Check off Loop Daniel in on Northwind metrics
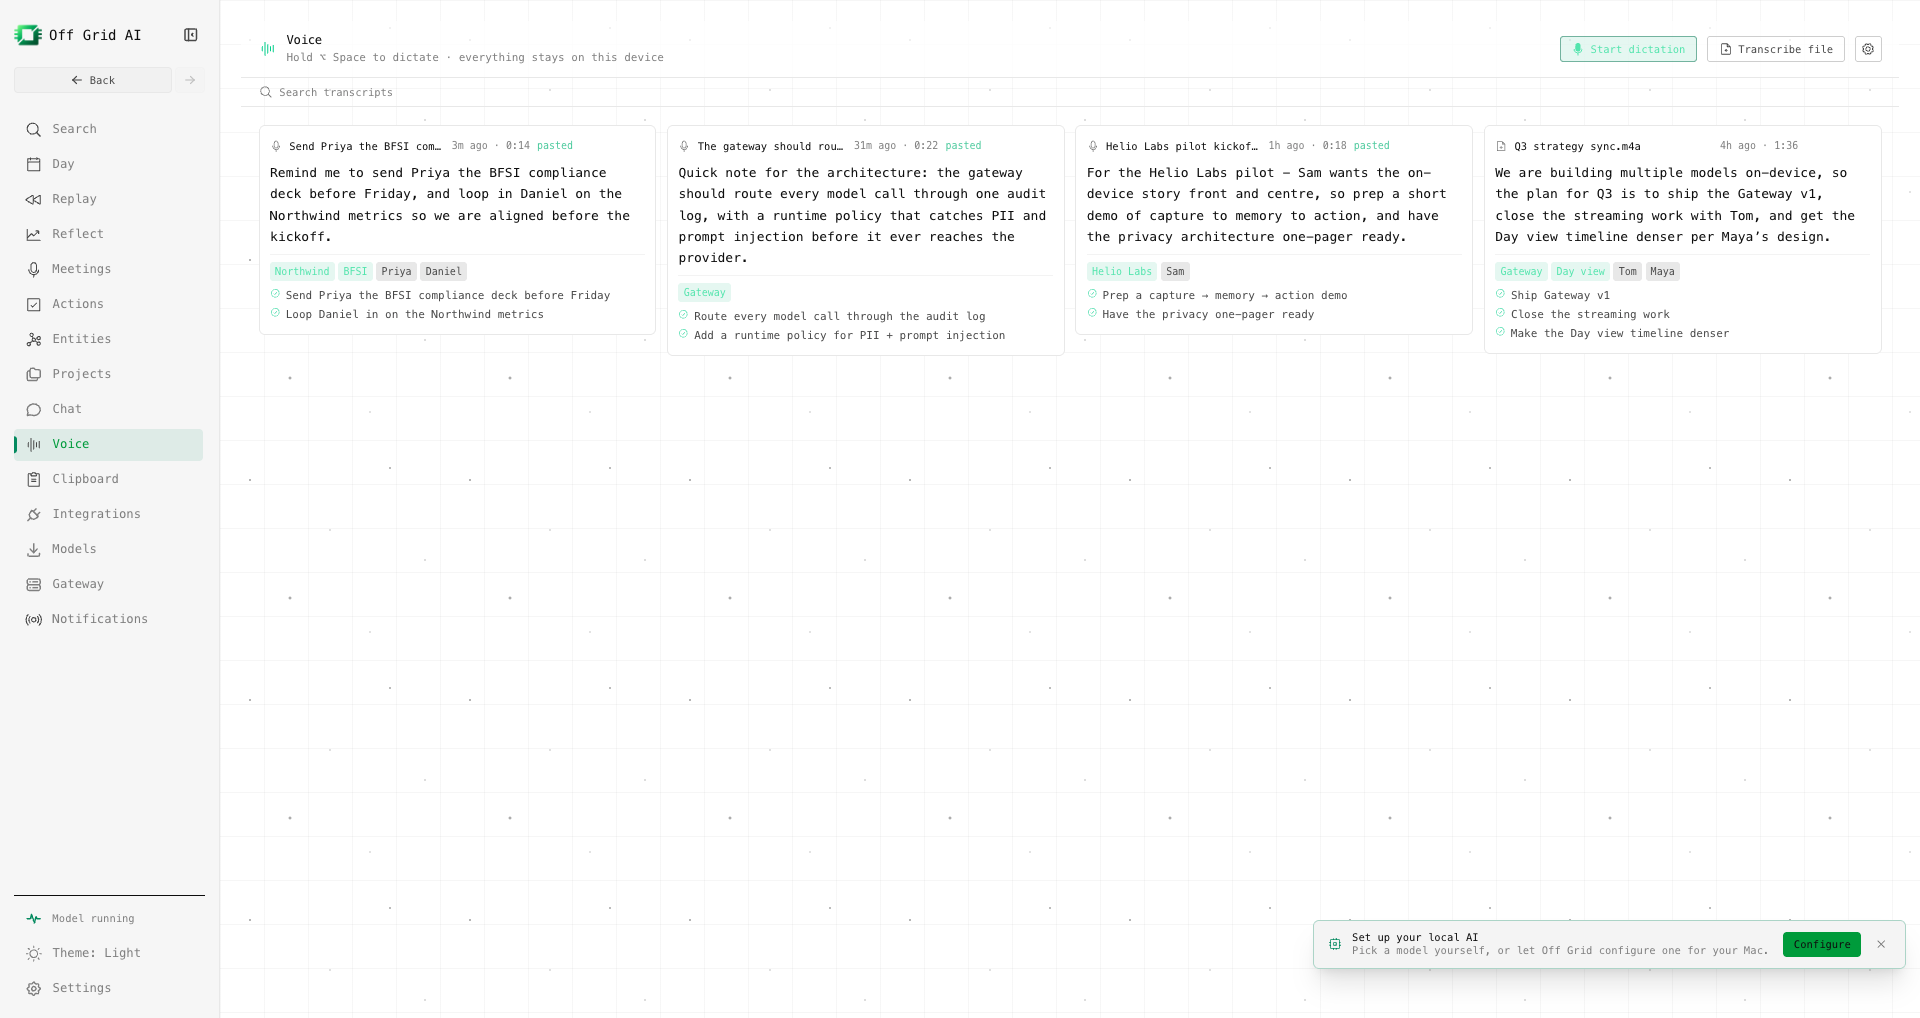 275,313
